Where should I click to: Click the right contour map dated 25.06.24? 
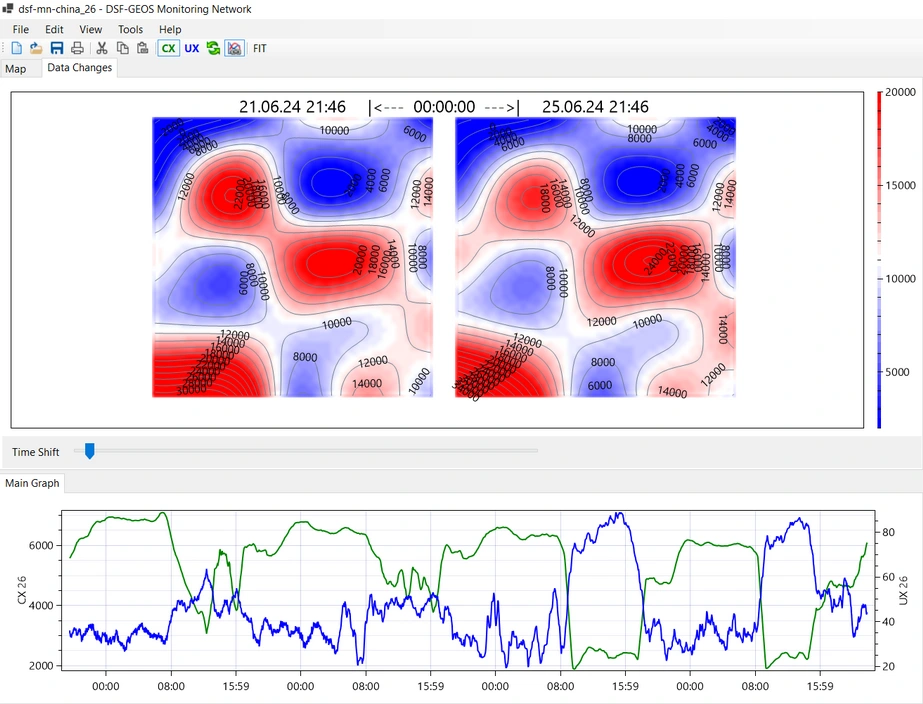pyautogui.click(x=595, y=257)
